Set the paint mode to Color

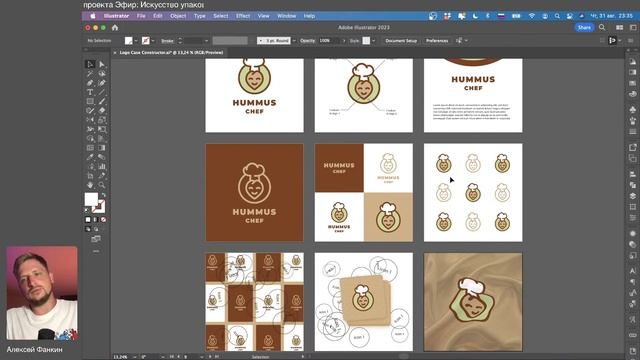(x=88, y=220)
